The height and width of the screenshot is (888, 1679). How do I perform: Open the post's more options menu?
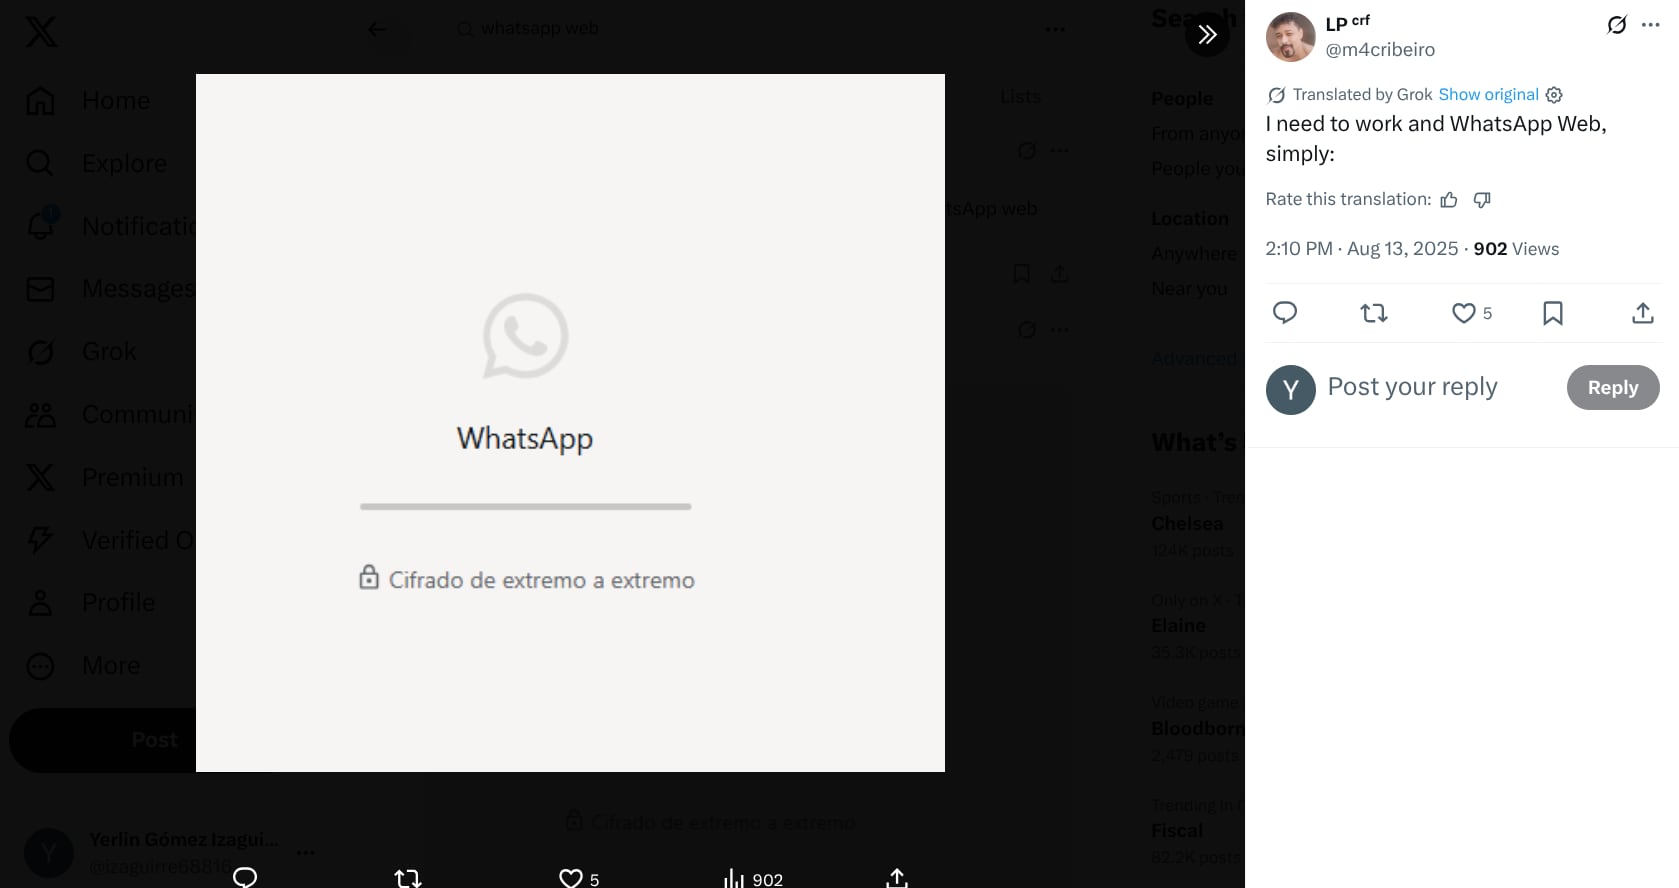coord(1650,25)
